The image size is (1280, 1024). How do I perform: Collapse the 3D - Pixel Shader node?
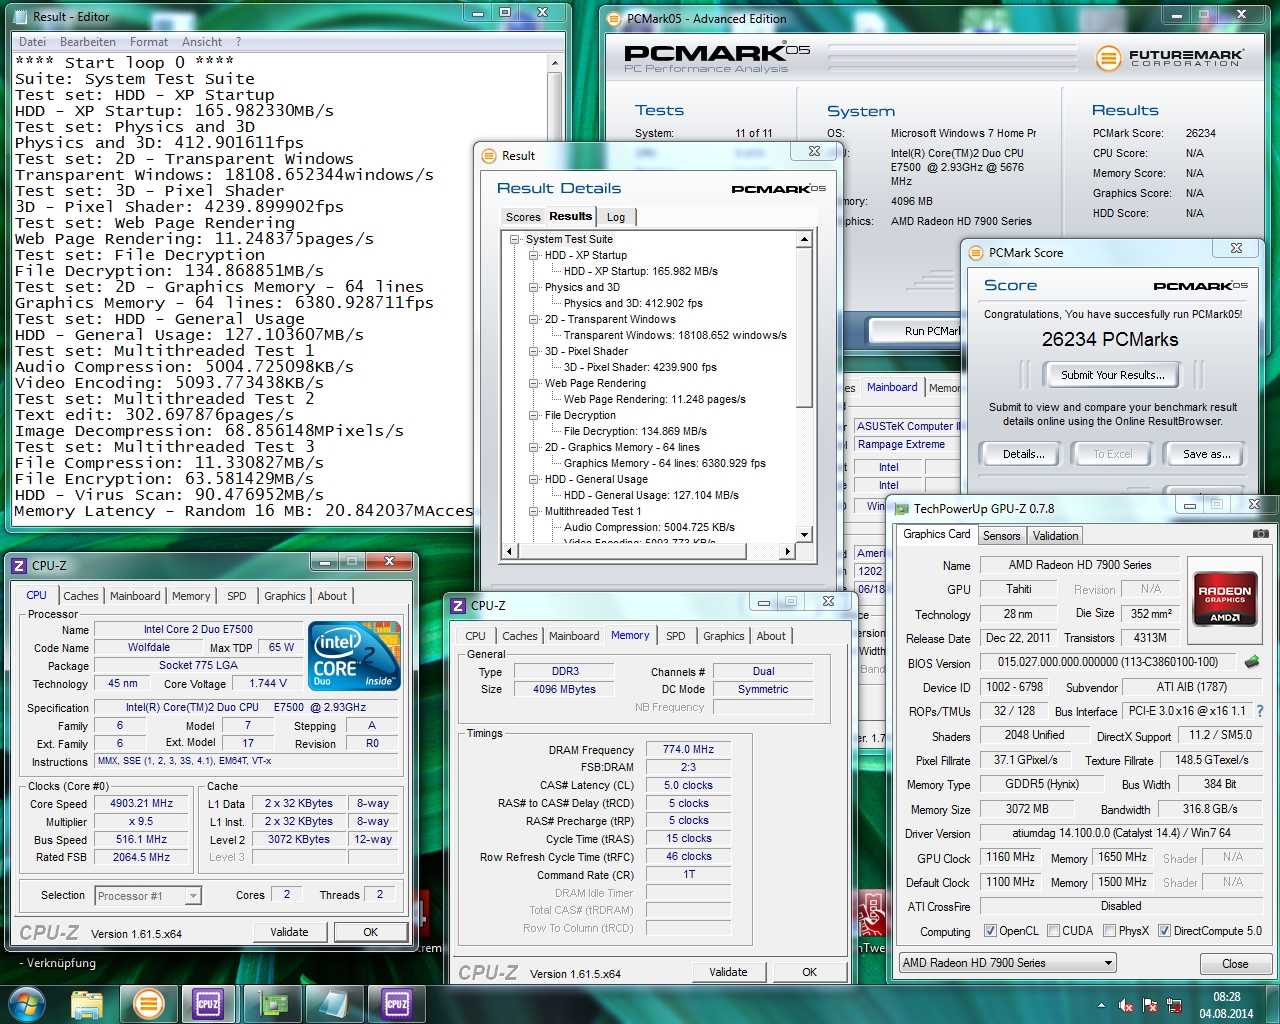(534, 351)
